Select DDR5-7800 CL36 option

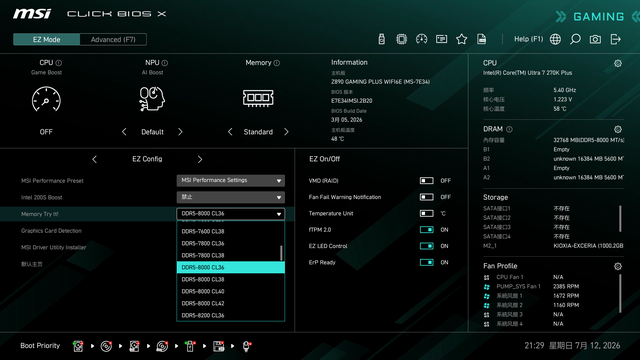click(228, 243)
